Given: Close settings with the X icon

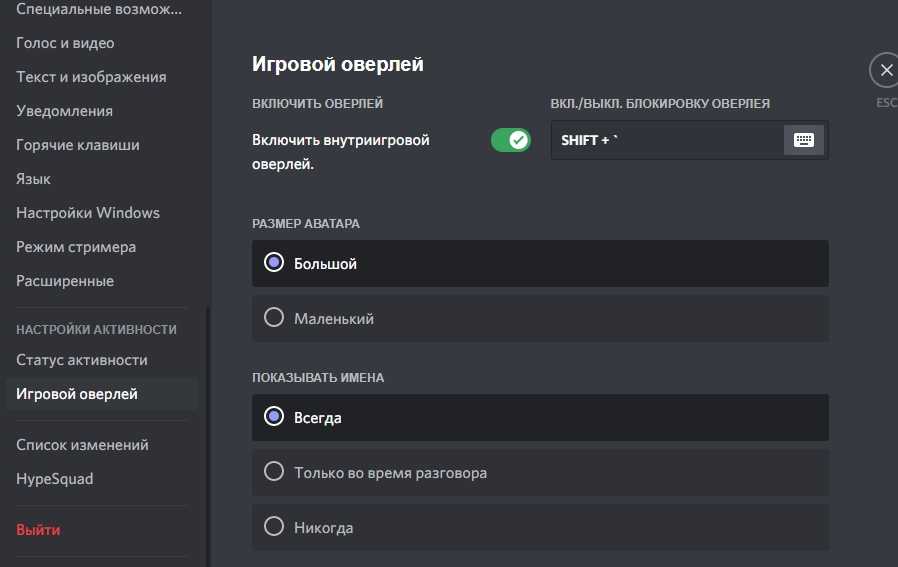Looking at the screenshot, I should 884,71.
